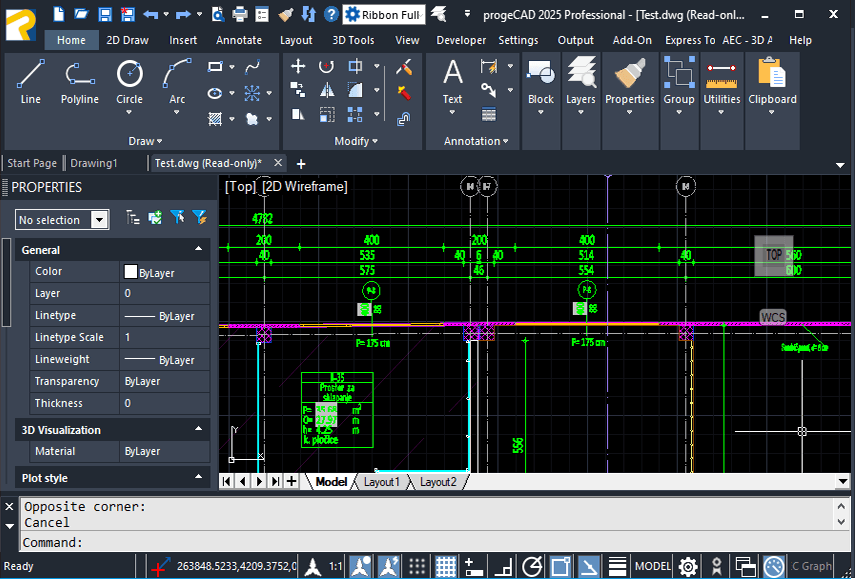Toggle ortho mode on the status bar
The image size is (855, 579).
[502, 566]
